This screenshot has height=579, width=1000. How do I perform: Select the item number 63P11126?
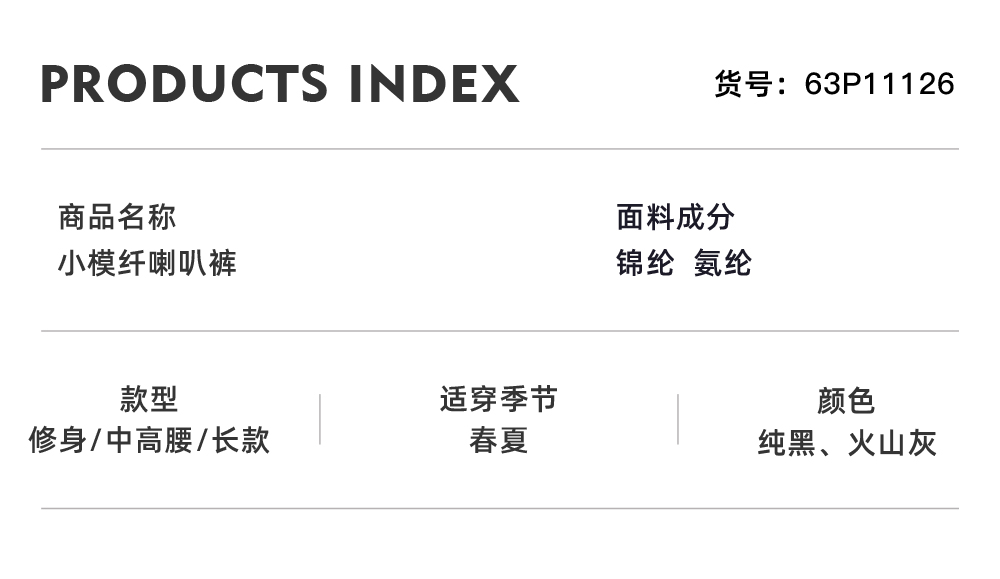(880, 84)
